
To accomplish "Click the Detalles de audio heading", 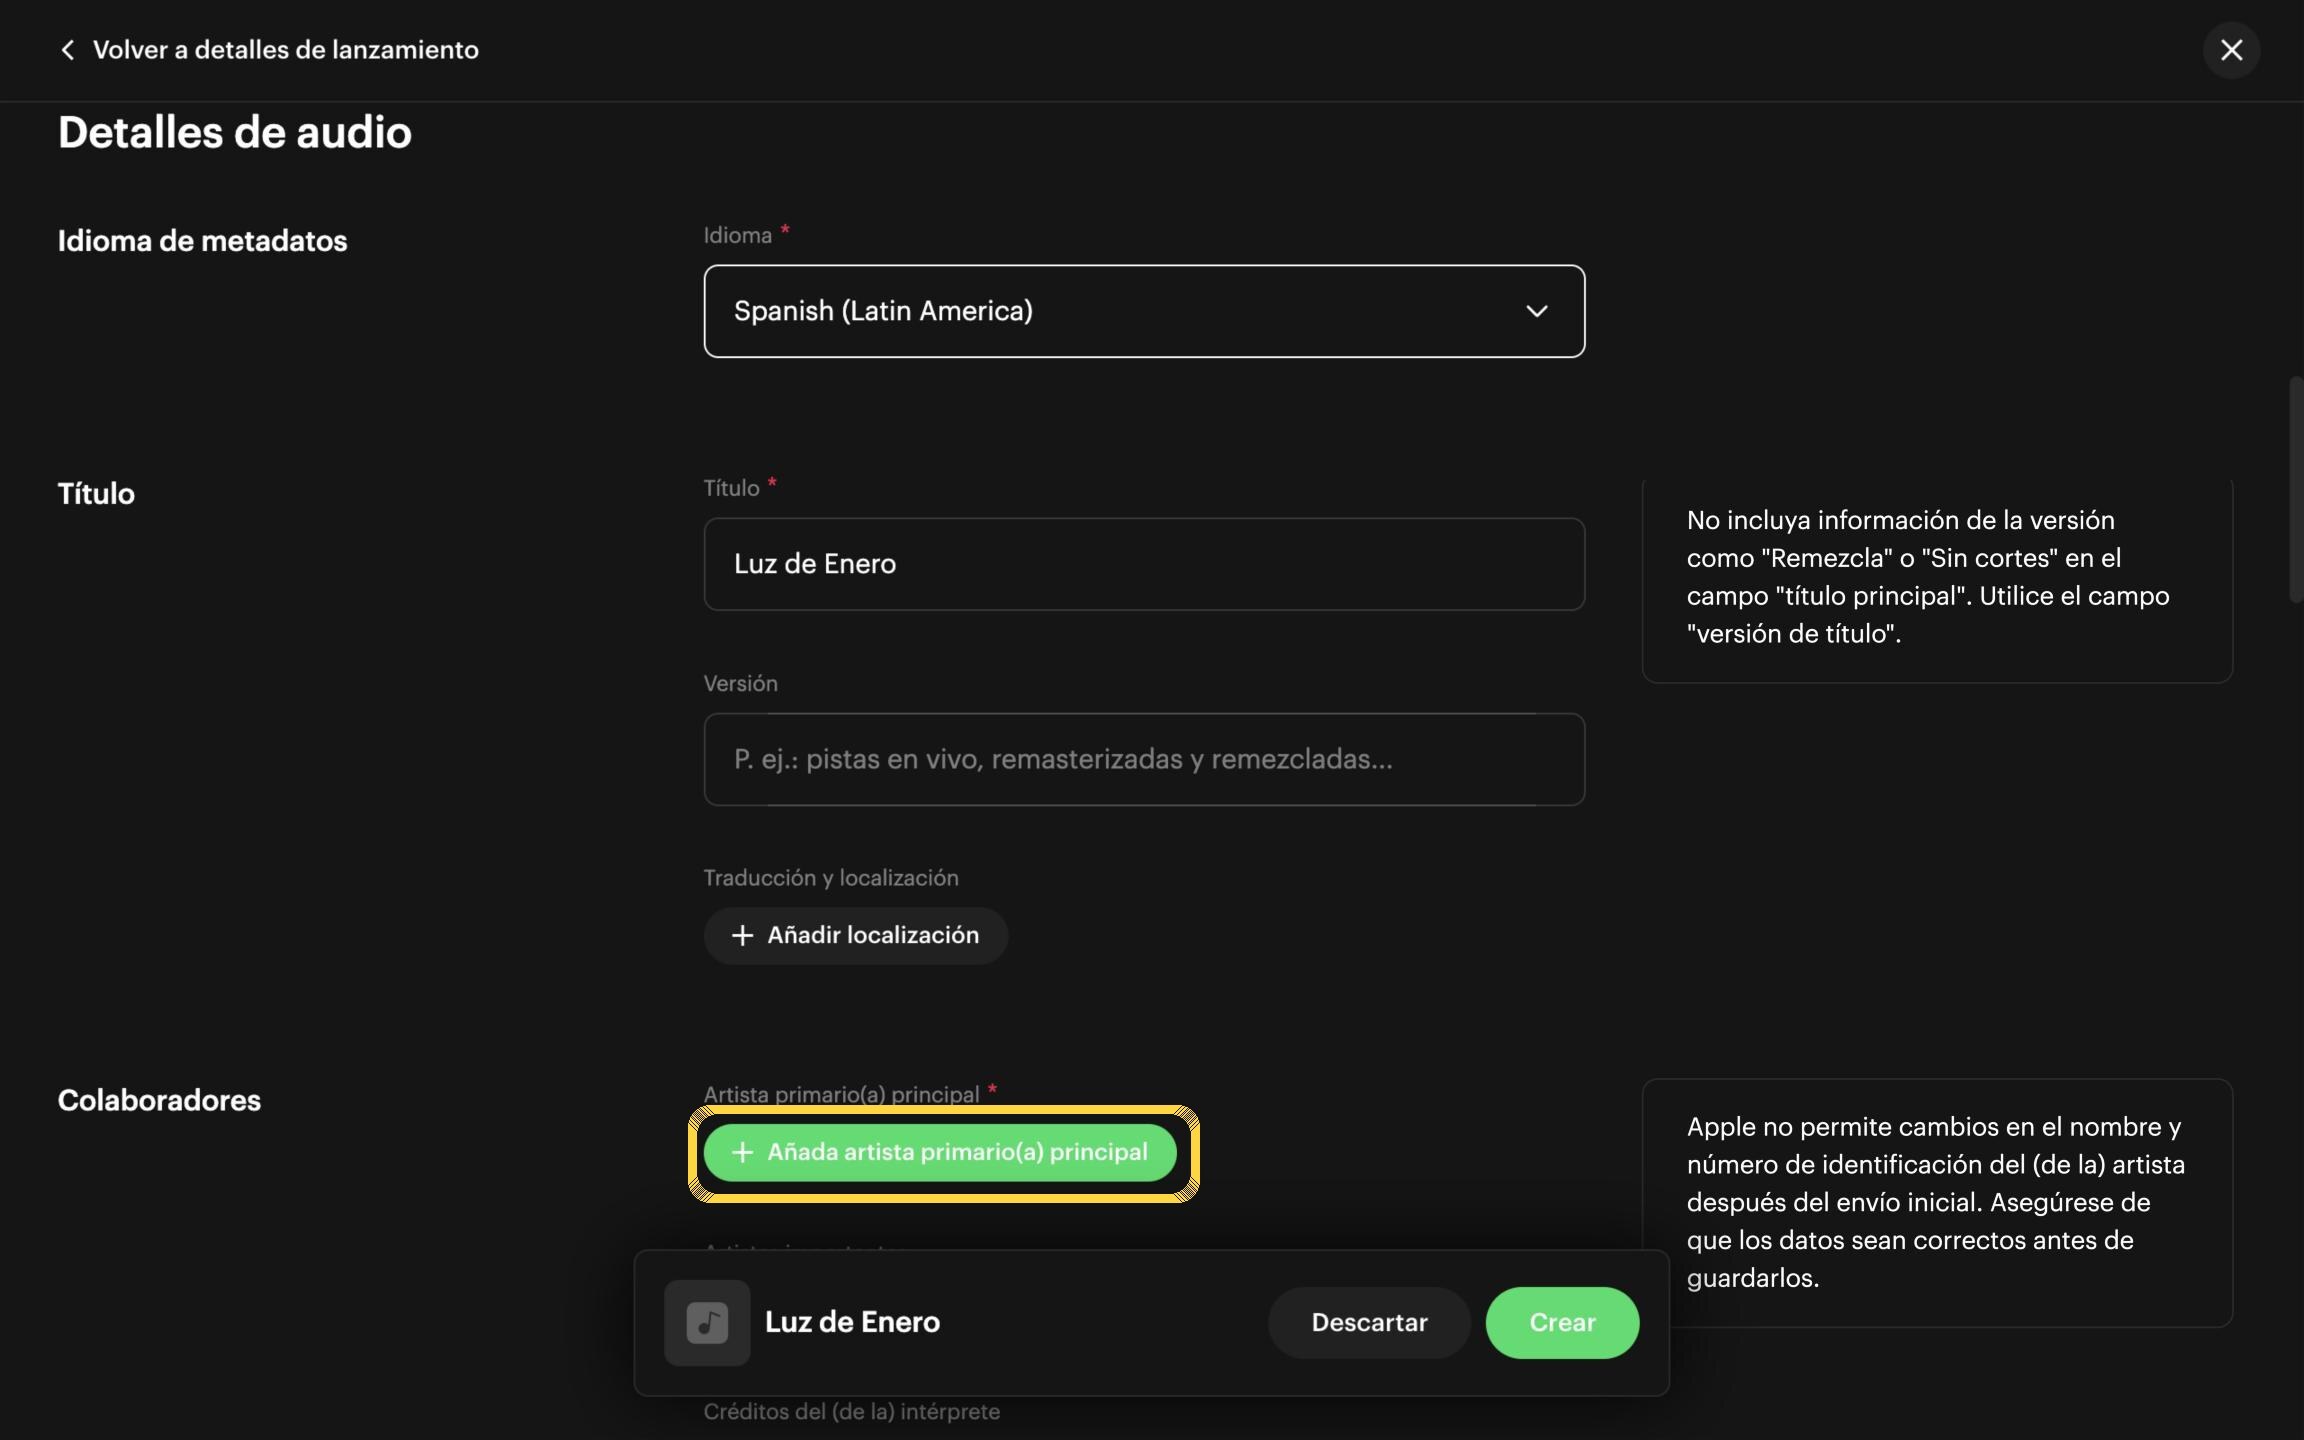I will (x=235, y=132).
